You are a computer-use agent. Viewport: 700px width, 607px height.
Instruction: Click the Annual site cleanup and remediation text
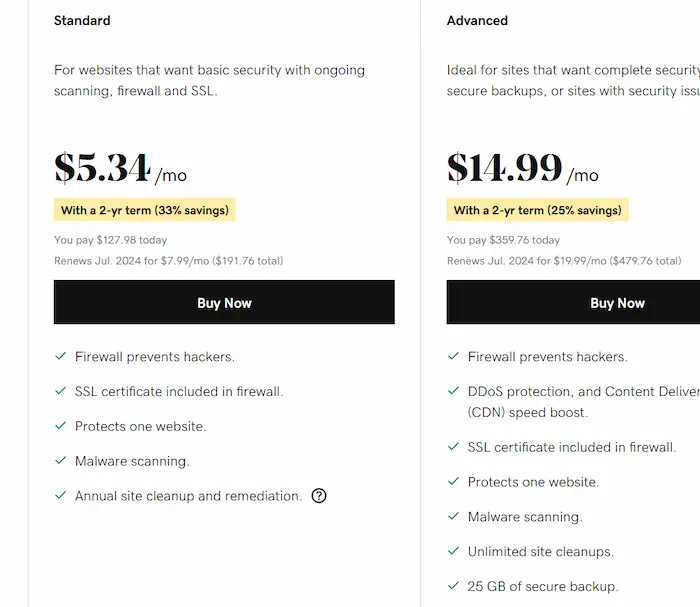[x=188, y=496]
